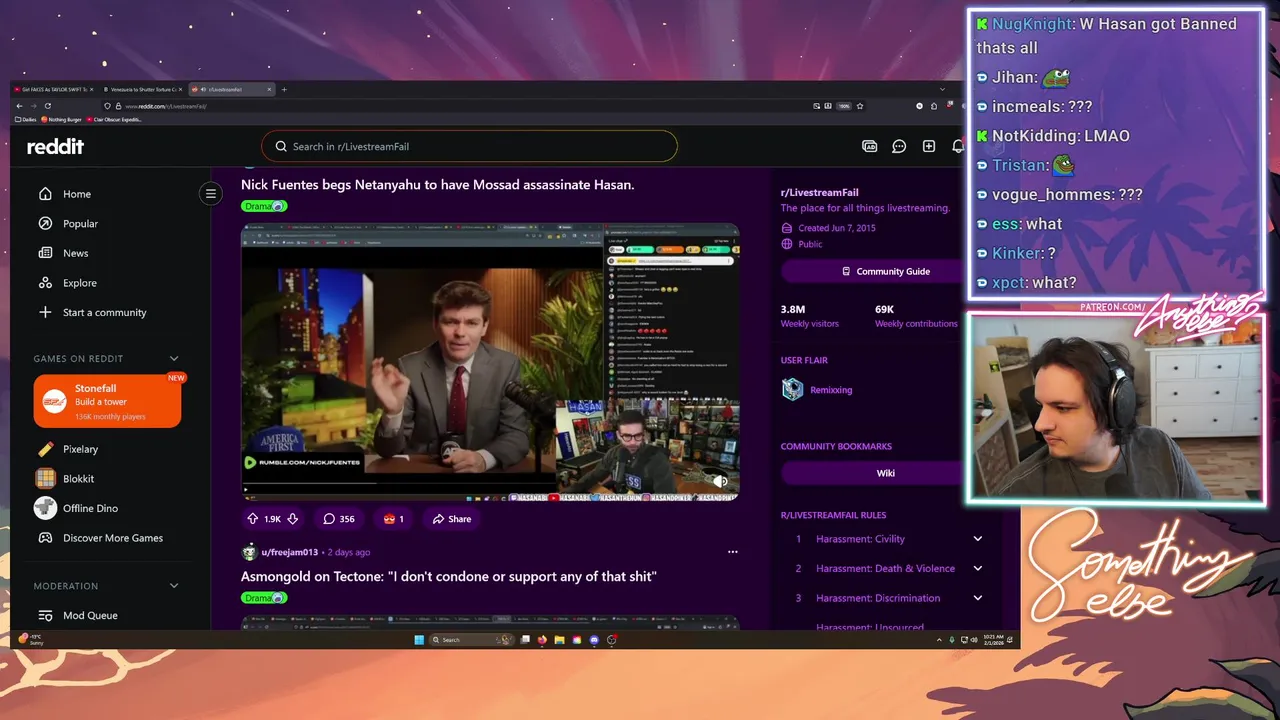The image size is (1280, 720).
Task: Open the Nothing Burger bookmark
Action: coord(62,119)
